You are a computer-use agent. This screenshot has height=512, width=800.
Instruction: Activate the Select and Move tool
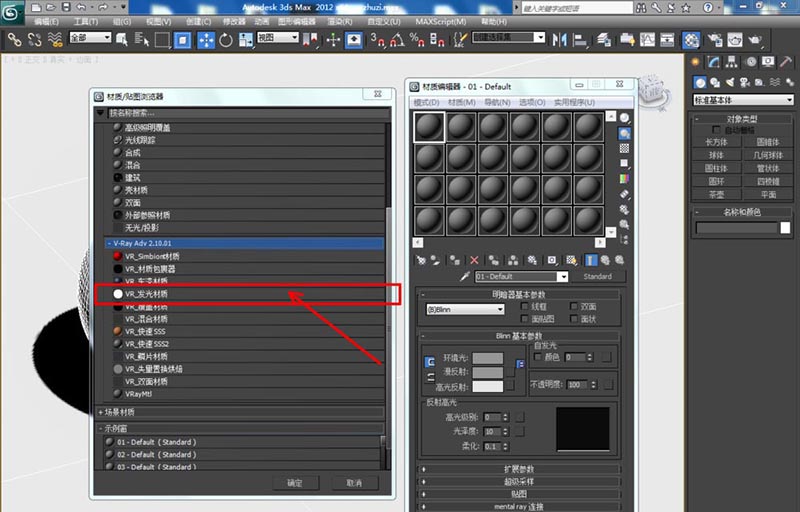coord(206,40)
